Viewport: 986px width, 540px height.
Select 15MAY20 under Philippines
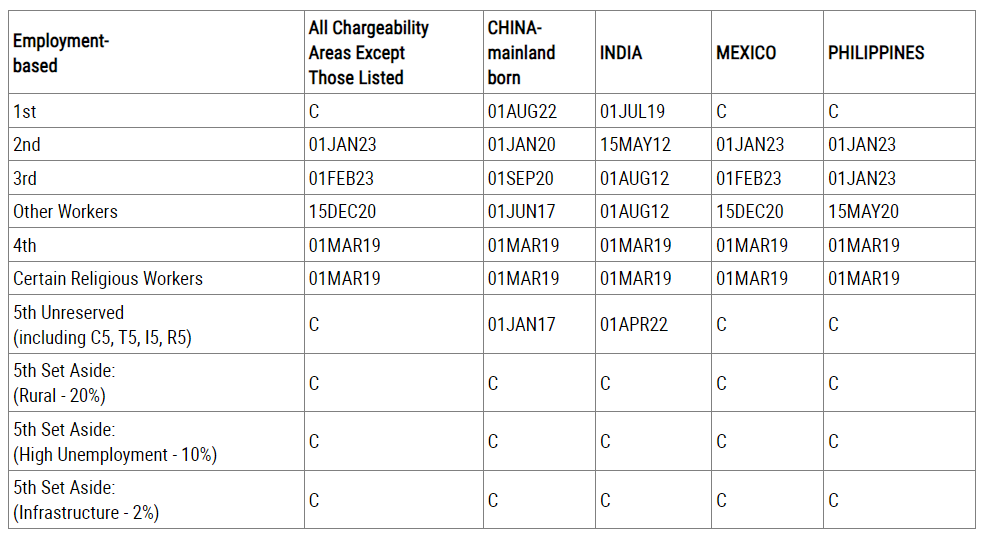[x=863, y=211]
